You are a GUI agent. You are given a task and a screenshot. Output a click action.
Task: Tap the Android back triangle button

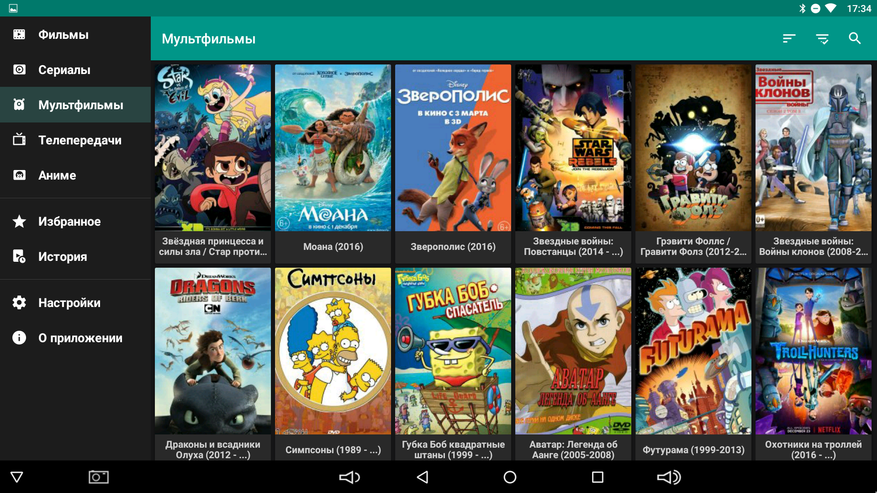[423, 477]
